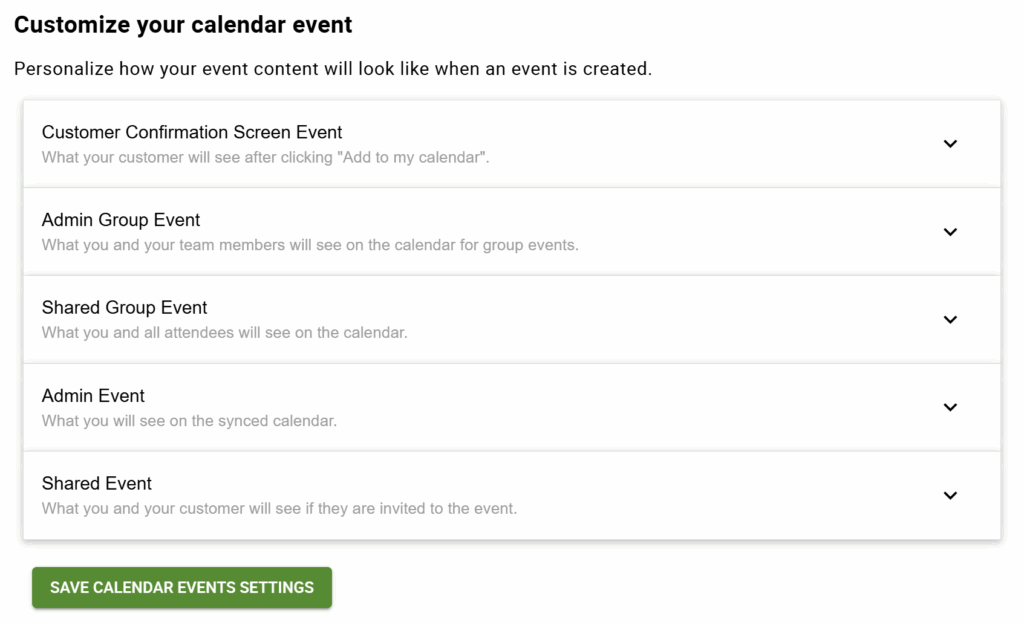Click the Personalize event content description text
Screen dimensions: 1024x625
(x=333, y=69)
